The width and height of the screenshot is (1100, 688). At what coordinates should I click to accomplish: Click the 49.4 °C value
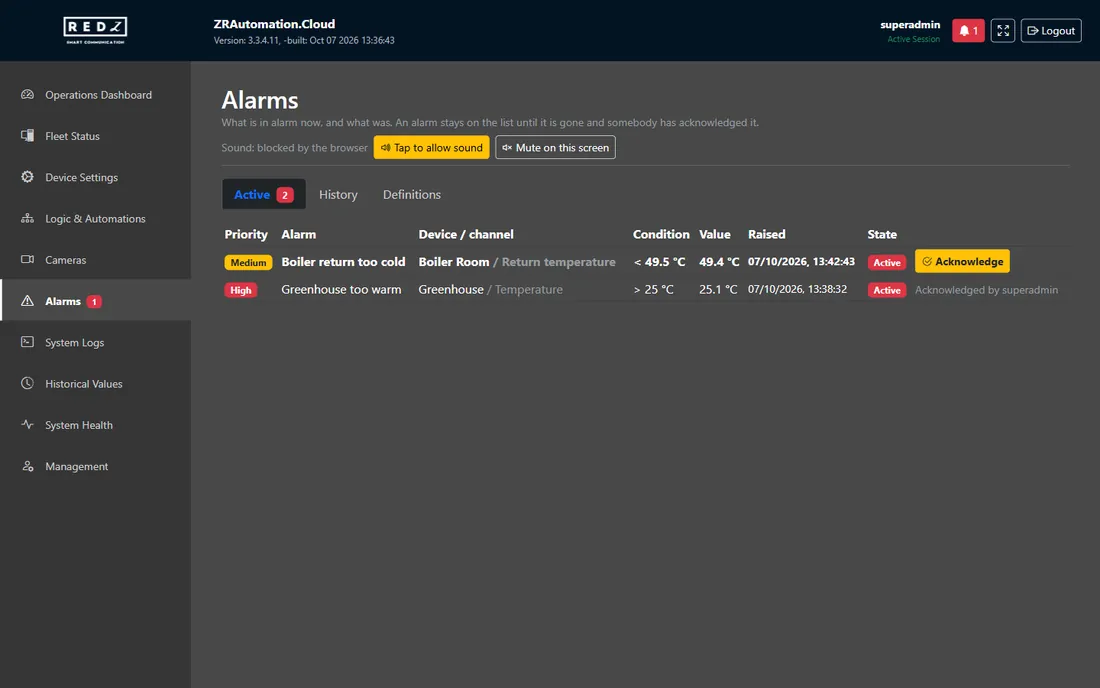719,262
